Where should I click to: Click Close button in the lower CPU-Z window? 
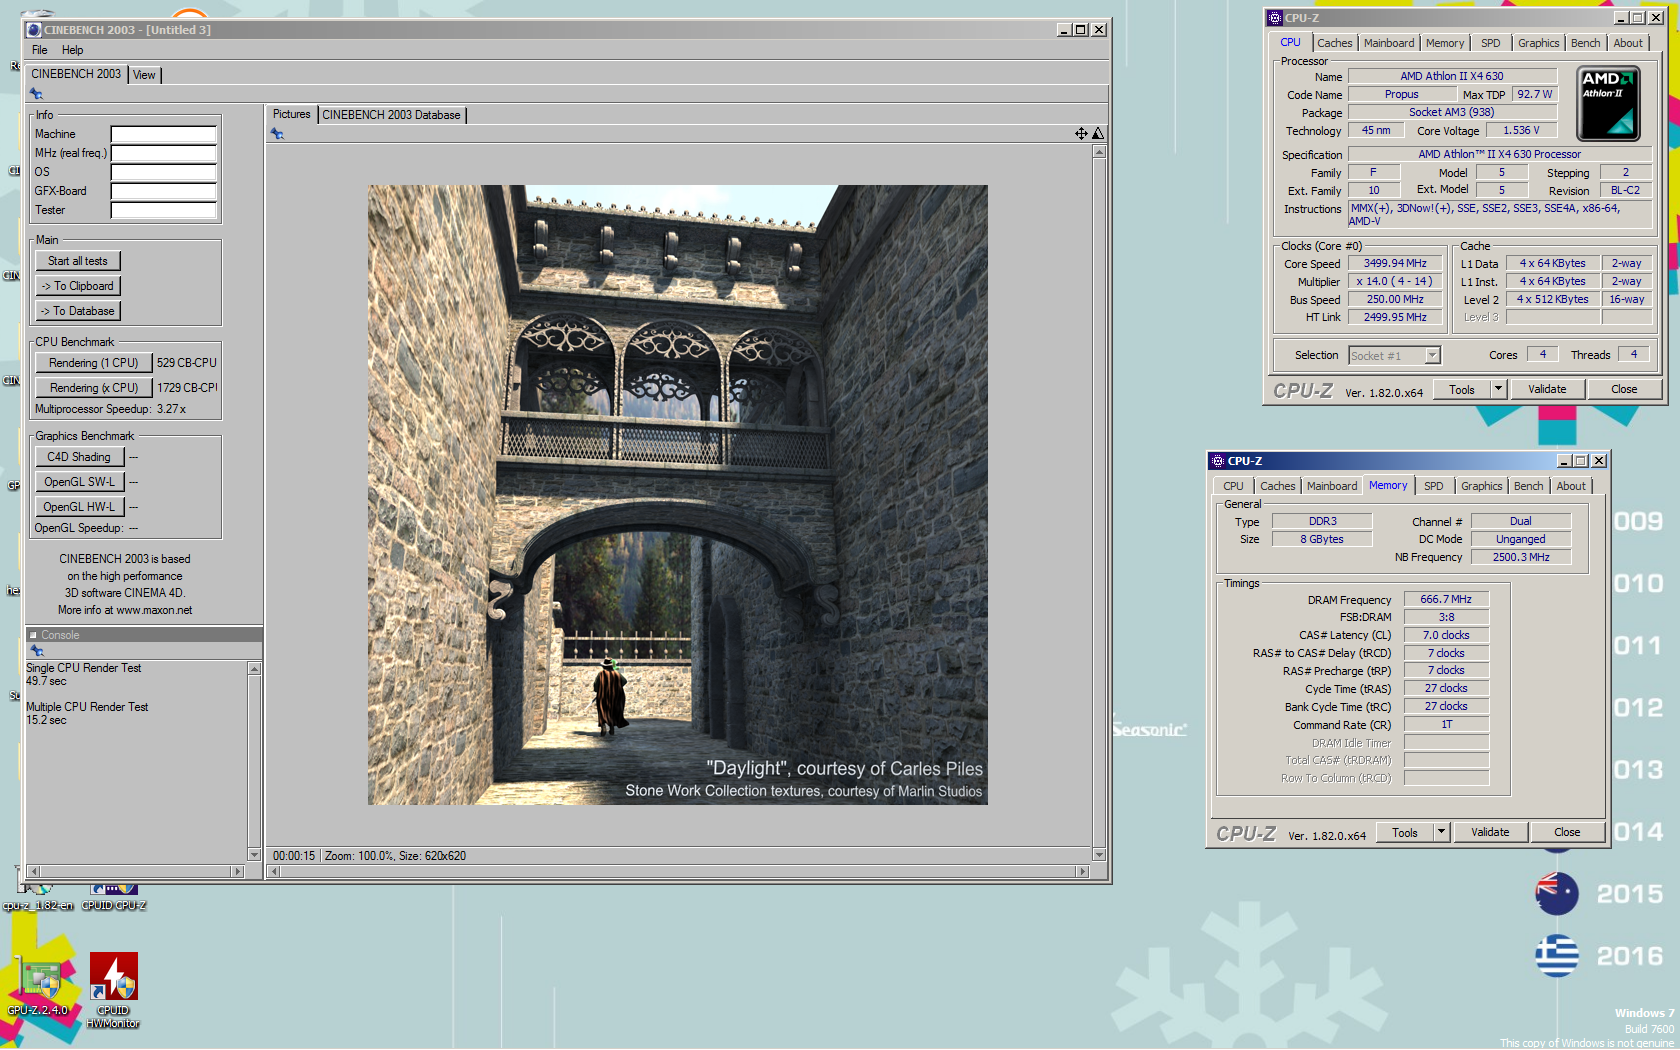(1567, 833)
